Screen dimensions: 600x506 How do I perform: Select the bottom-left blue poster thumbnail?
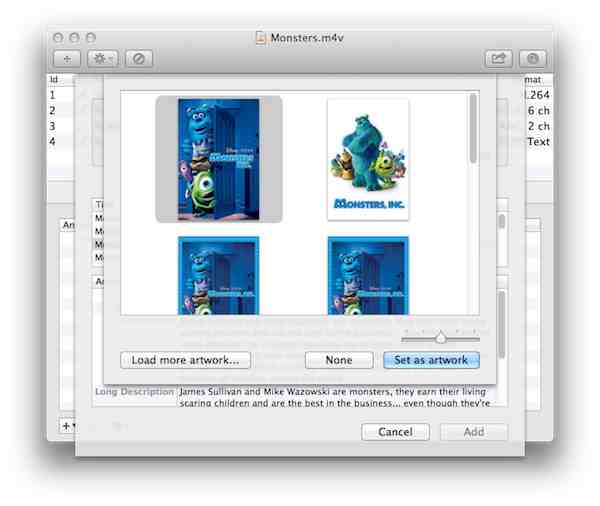point(218,276)
